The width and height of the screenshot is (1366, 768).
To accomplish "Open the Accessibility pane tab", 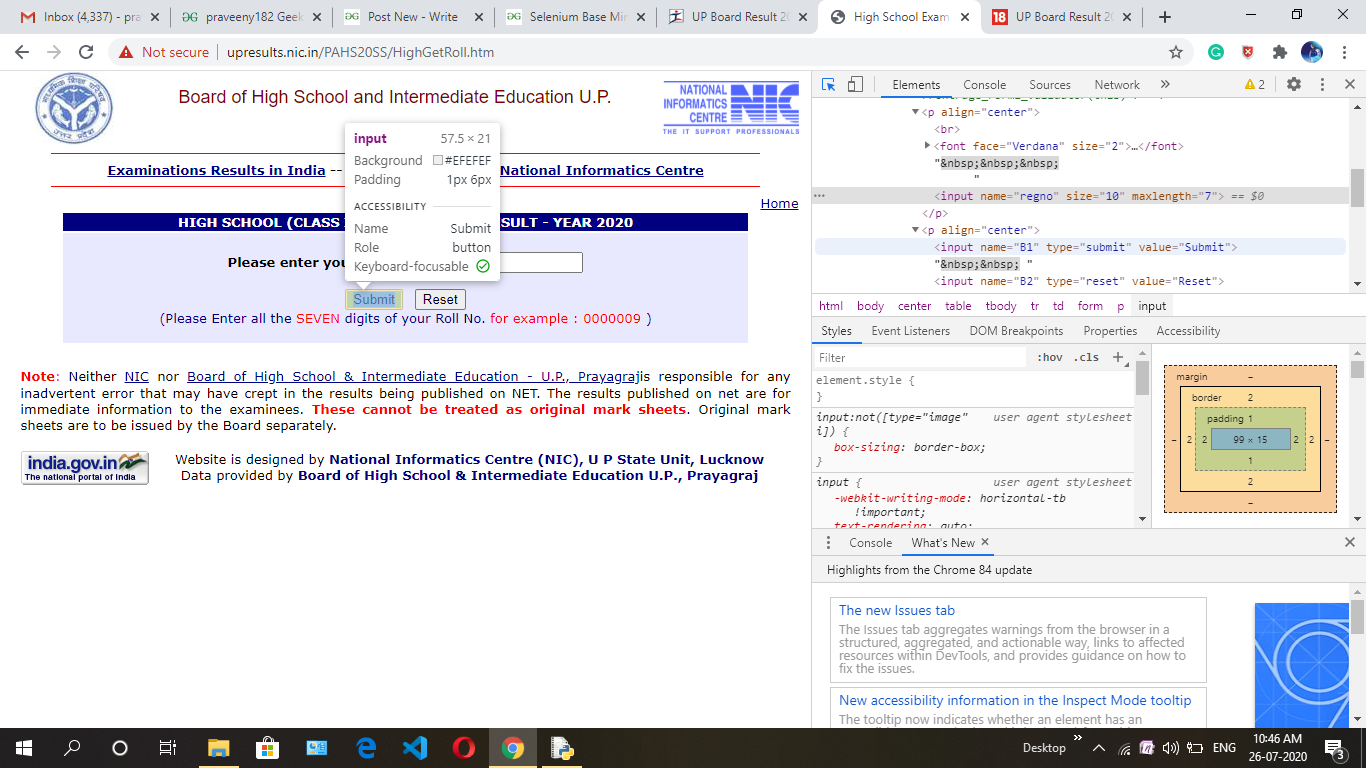I will 1188,331.
